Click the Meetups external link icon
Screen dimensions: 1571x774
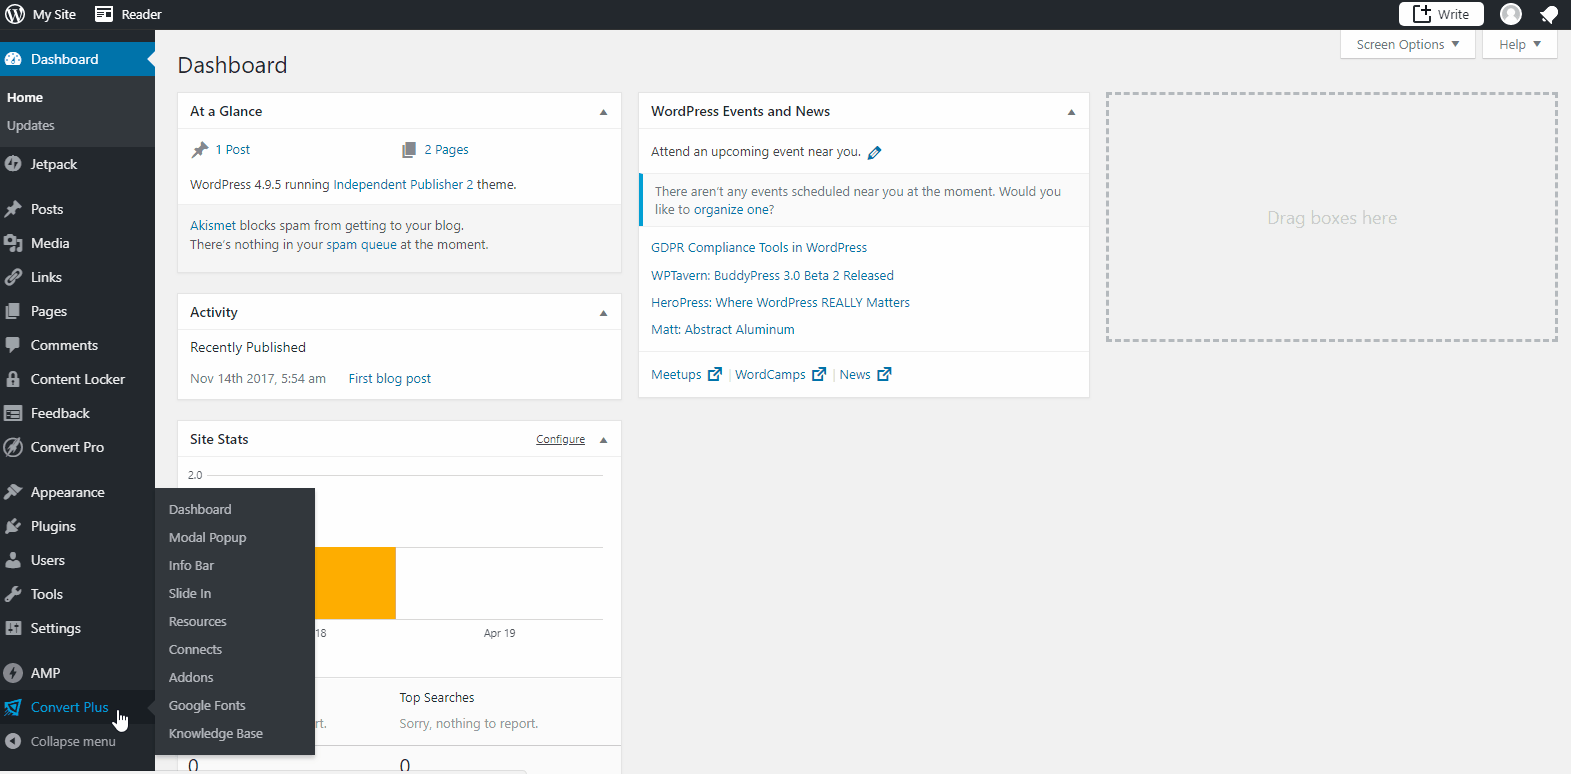click(x=715, y=374)
